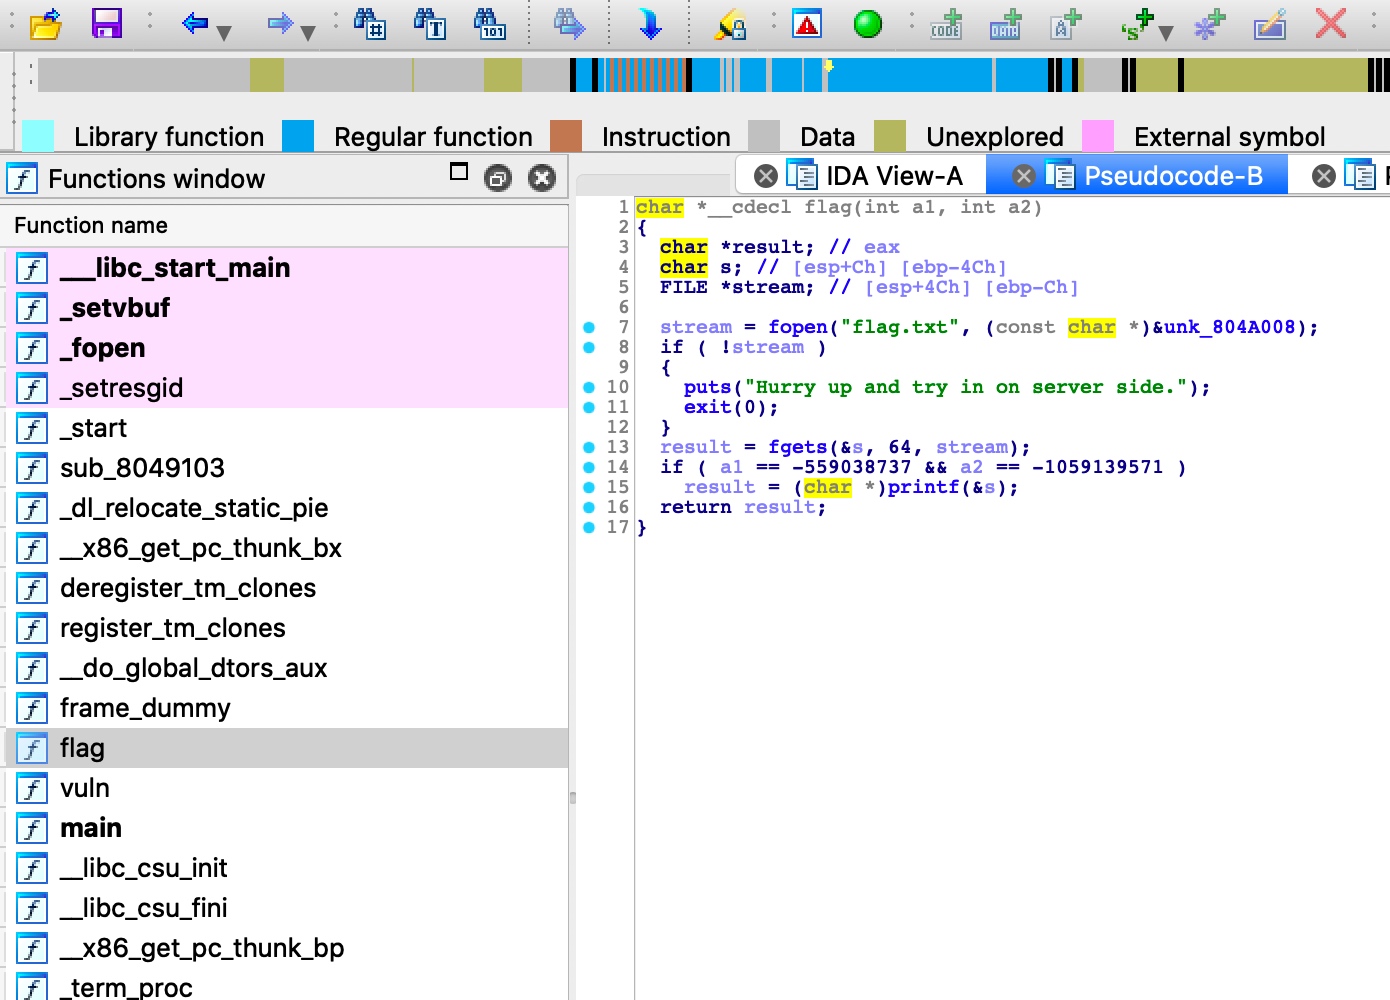Open the back arrow history dropdown
The width and height of the screenshot is (1390, 1000).
tap(224, 33)
